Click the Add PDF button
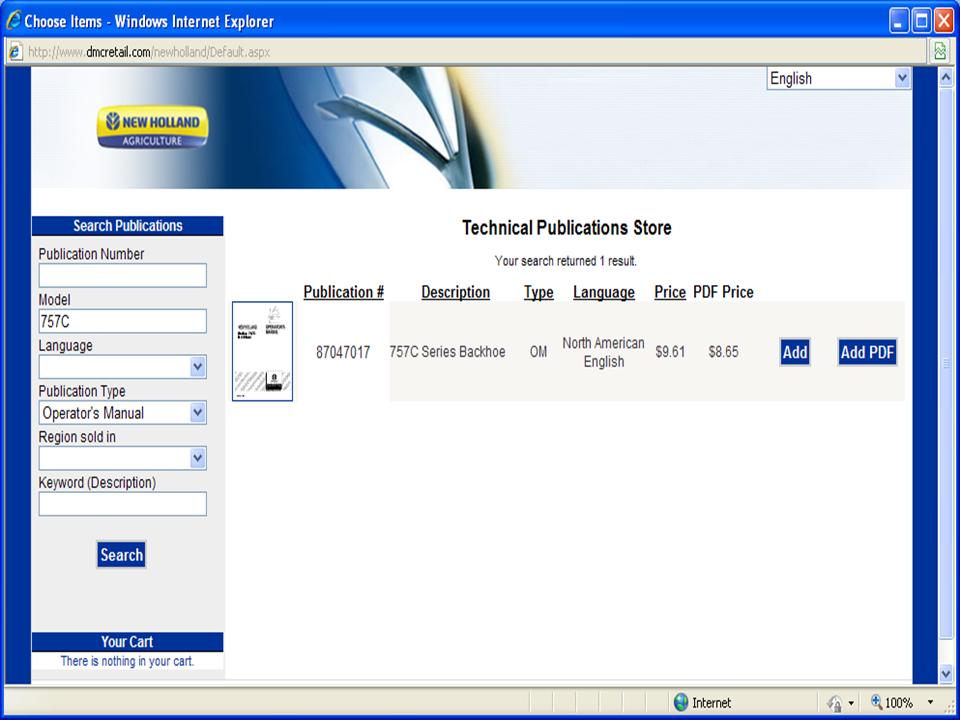The width and height of the screenshot is (960, 720). (x=867, y=352)
